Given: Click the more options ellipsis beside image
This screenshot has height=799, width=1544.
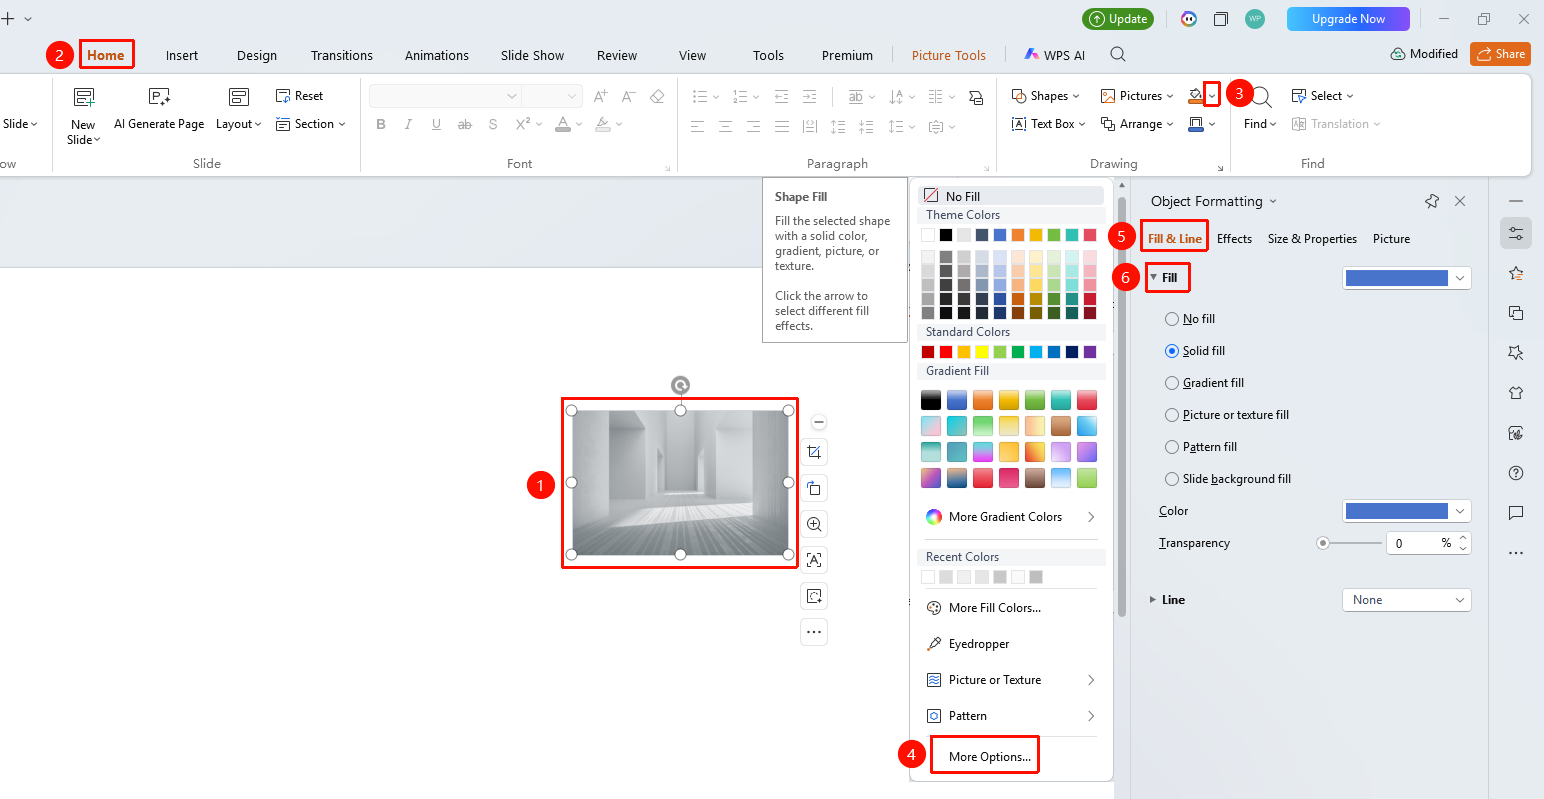Looking at the screenshot, I should (814, 632).
